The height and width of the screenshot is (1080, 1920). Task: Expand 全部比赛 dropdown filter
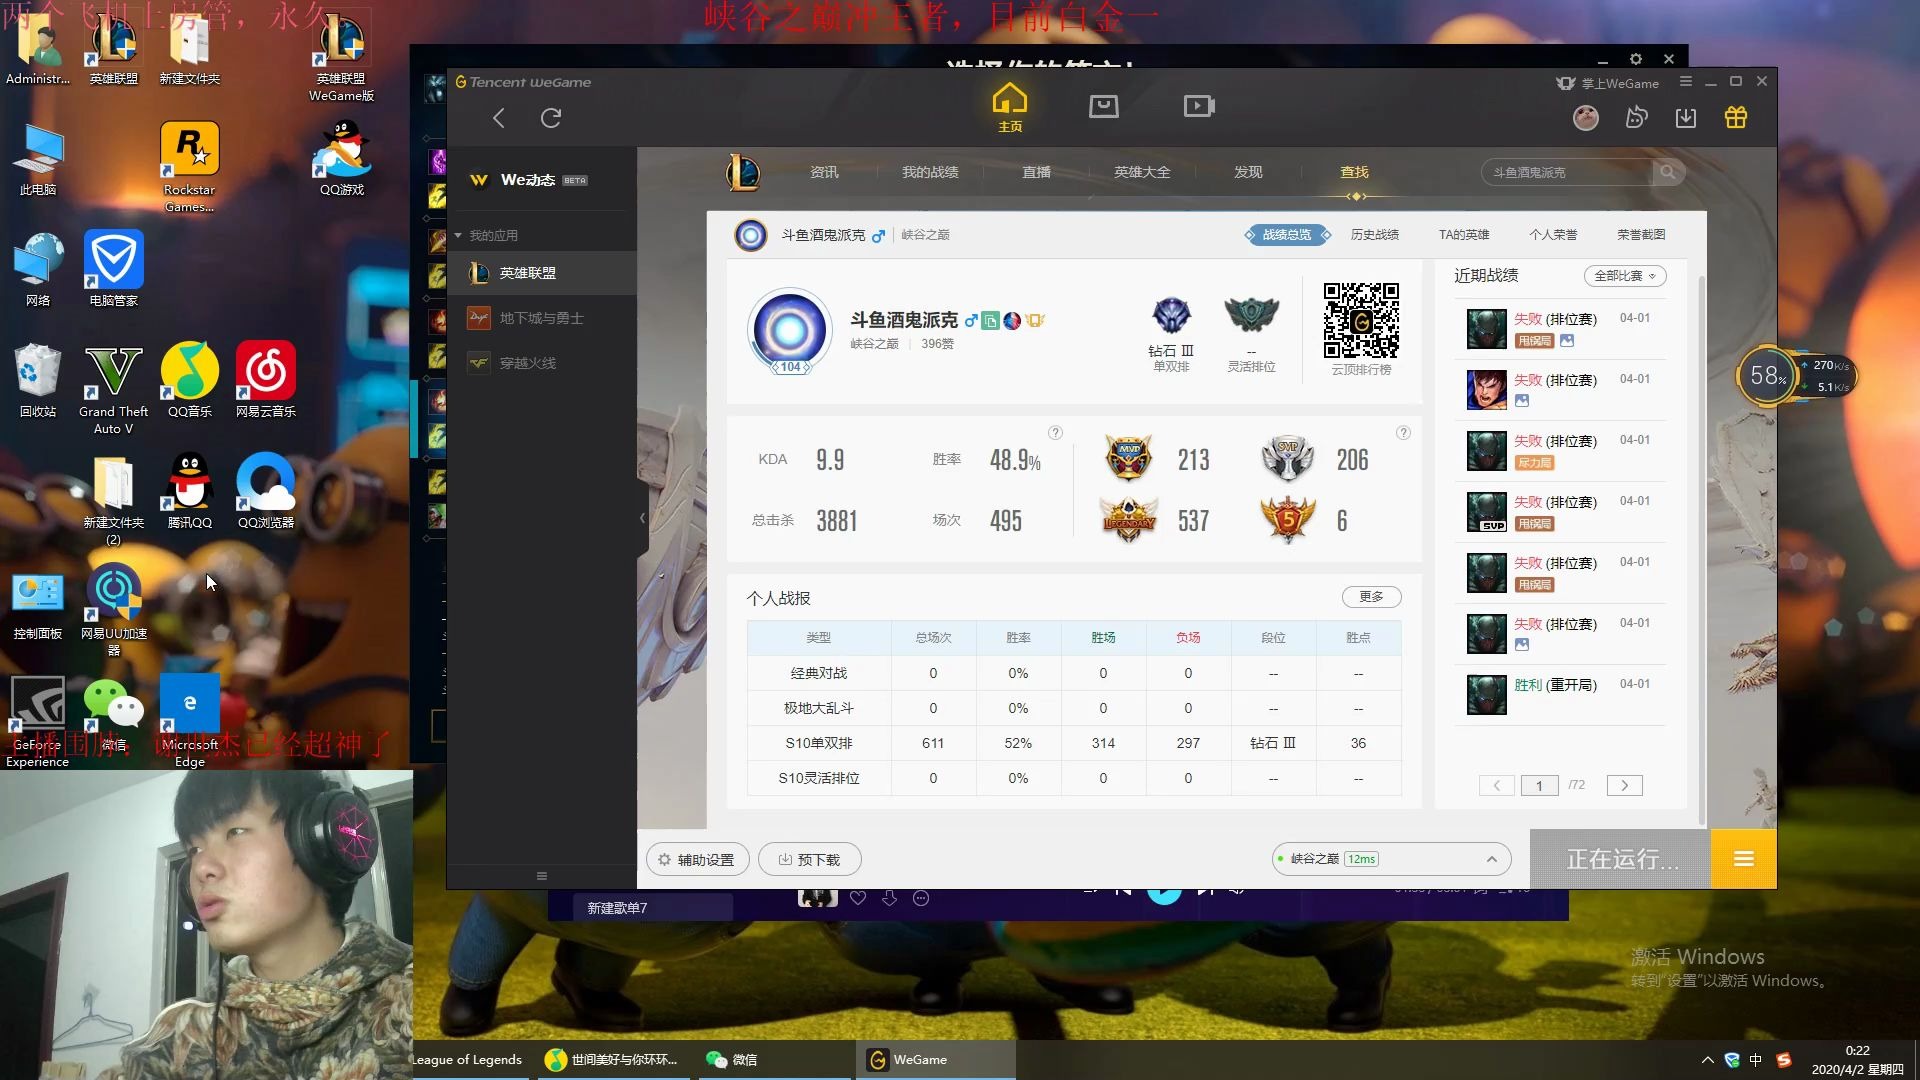point(1623,276)
